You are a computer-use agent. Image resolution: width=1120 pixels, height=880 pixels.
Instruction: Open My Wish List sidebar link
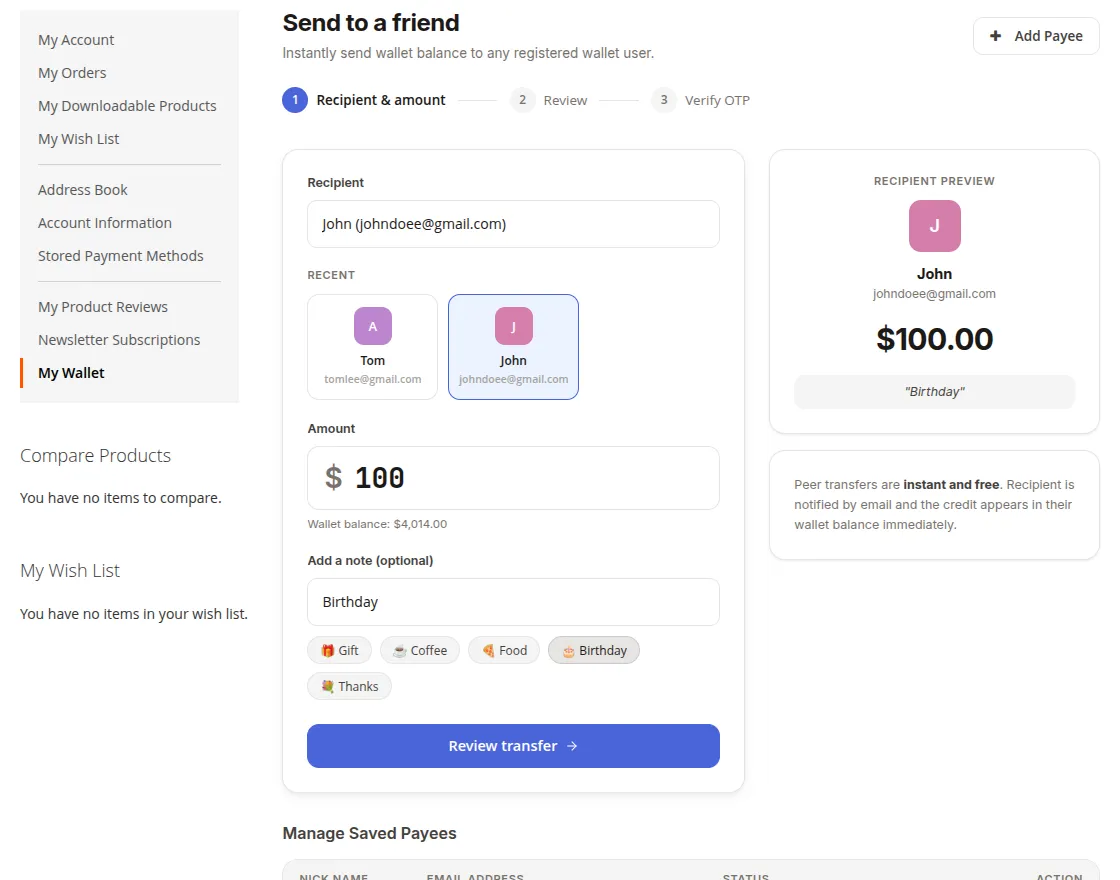pos(79,139)
